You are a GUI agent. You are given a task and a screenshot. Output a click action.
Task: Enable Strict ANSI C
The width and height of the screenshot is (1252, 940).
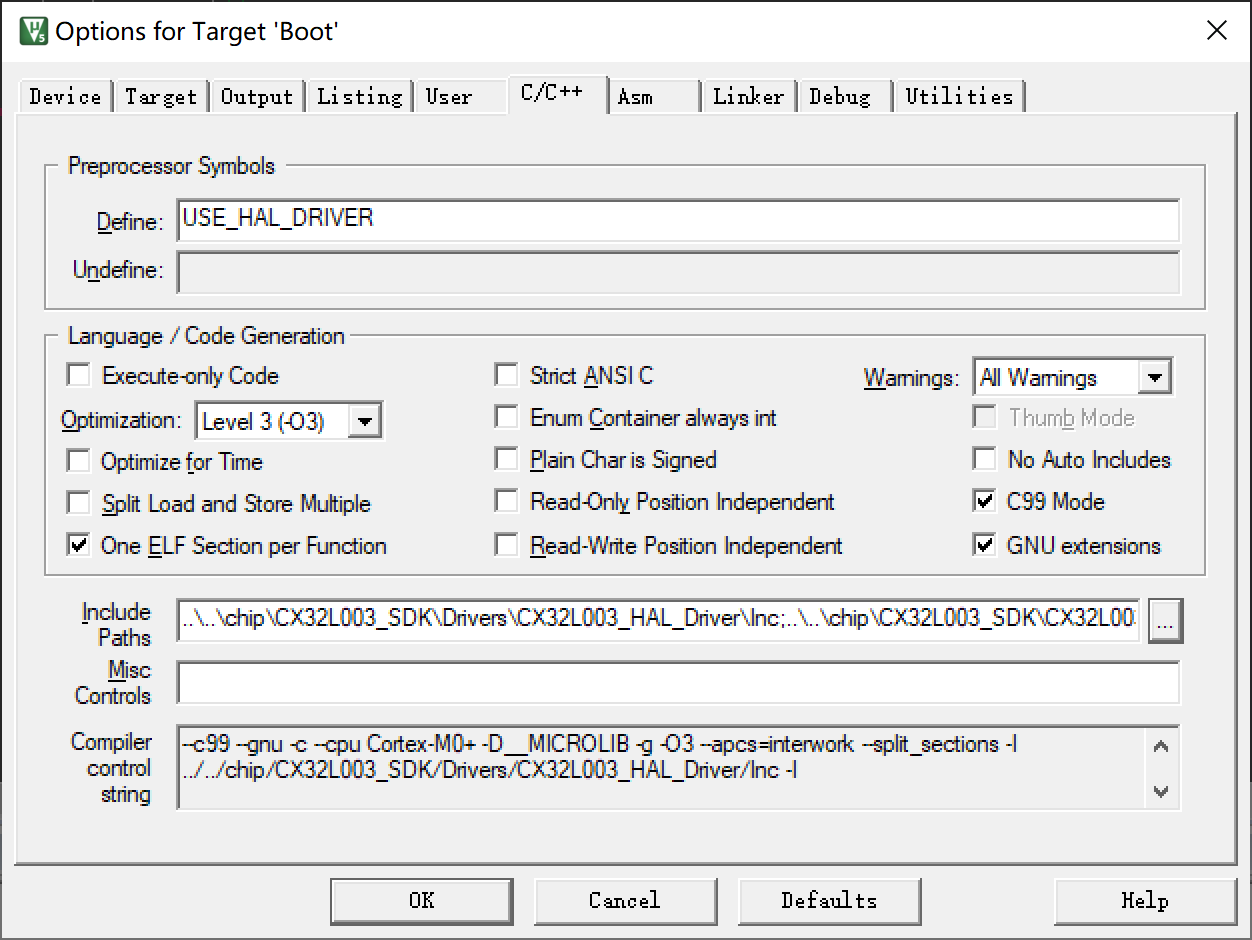(x=506, y=374)
